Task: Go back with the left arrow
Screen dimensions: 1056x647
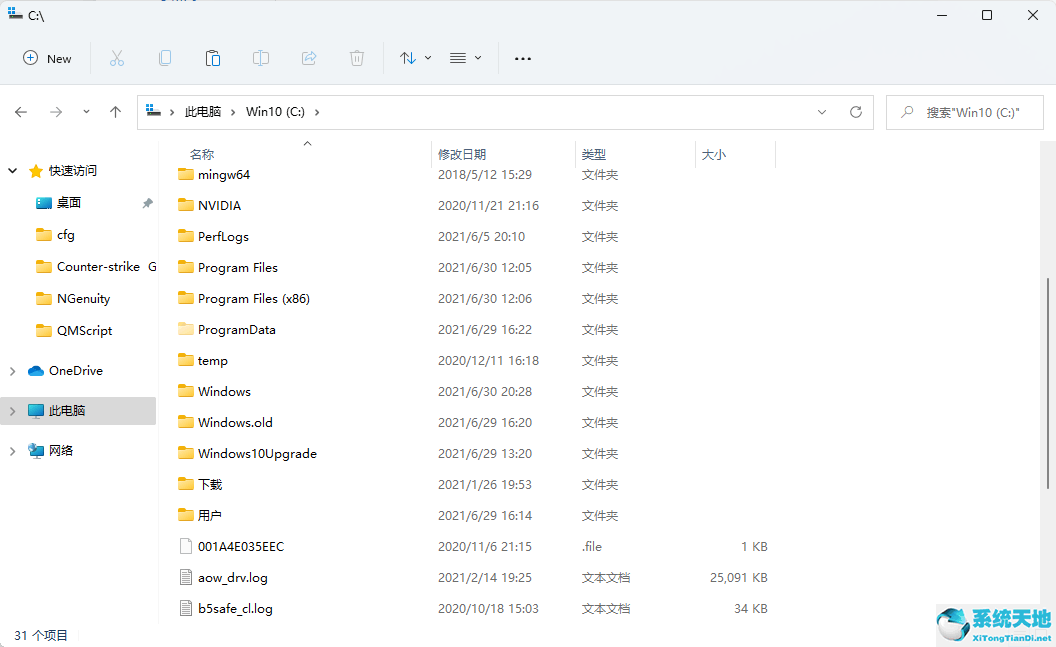Action: pos(21,112)
